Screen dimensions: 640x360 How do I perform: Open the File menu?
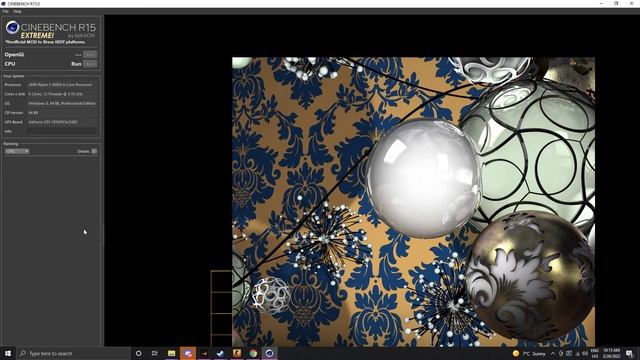coord(5,11)
